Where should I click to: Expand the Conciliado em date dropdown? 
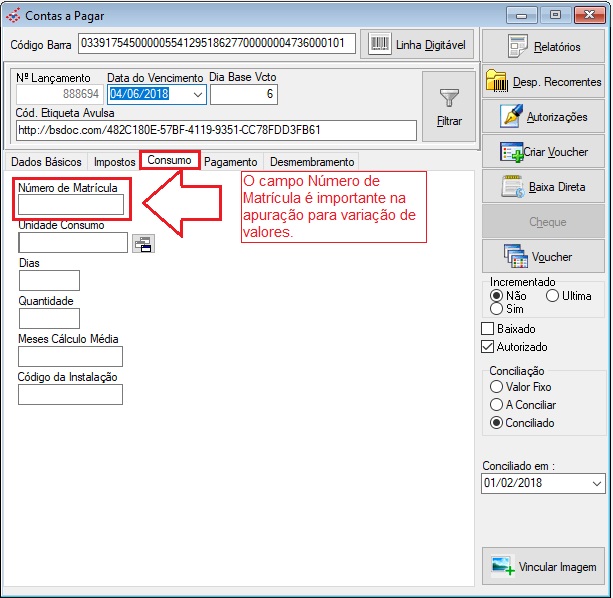pyautogui.click(x=596, y=484)
